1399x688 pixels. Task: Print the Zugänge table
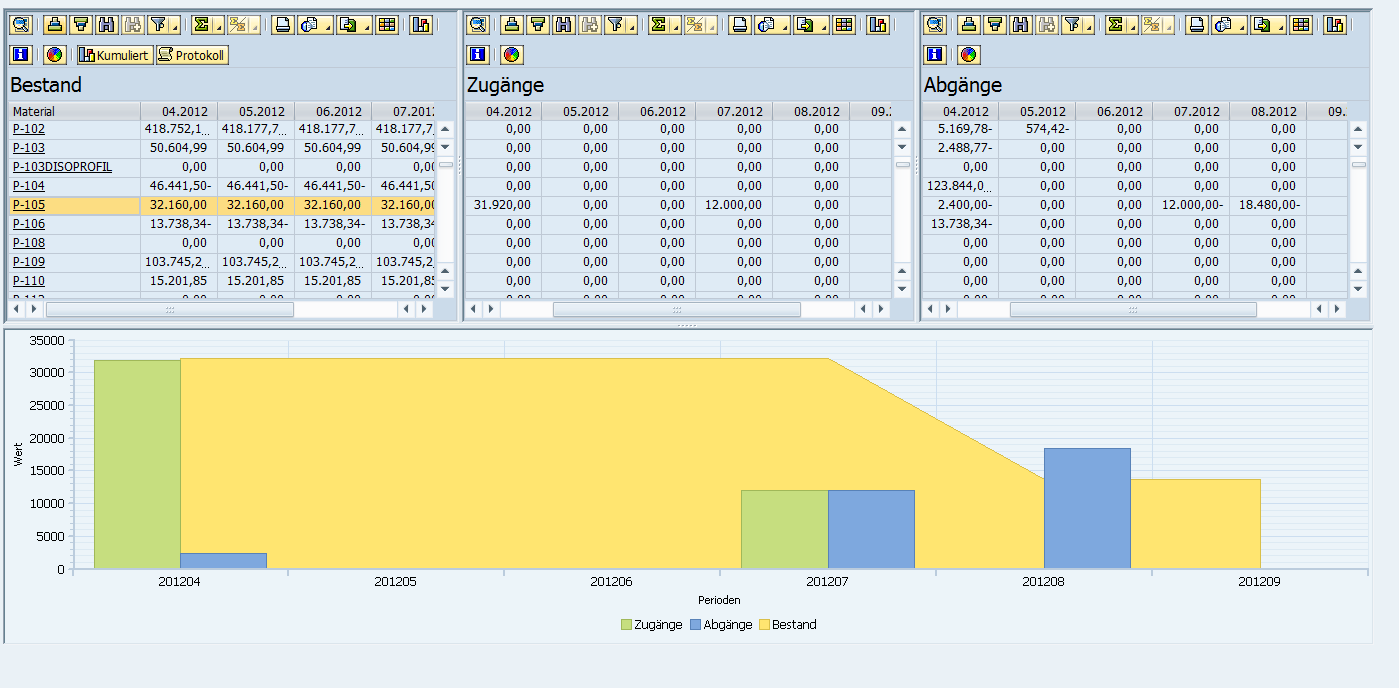click(738, 25)
